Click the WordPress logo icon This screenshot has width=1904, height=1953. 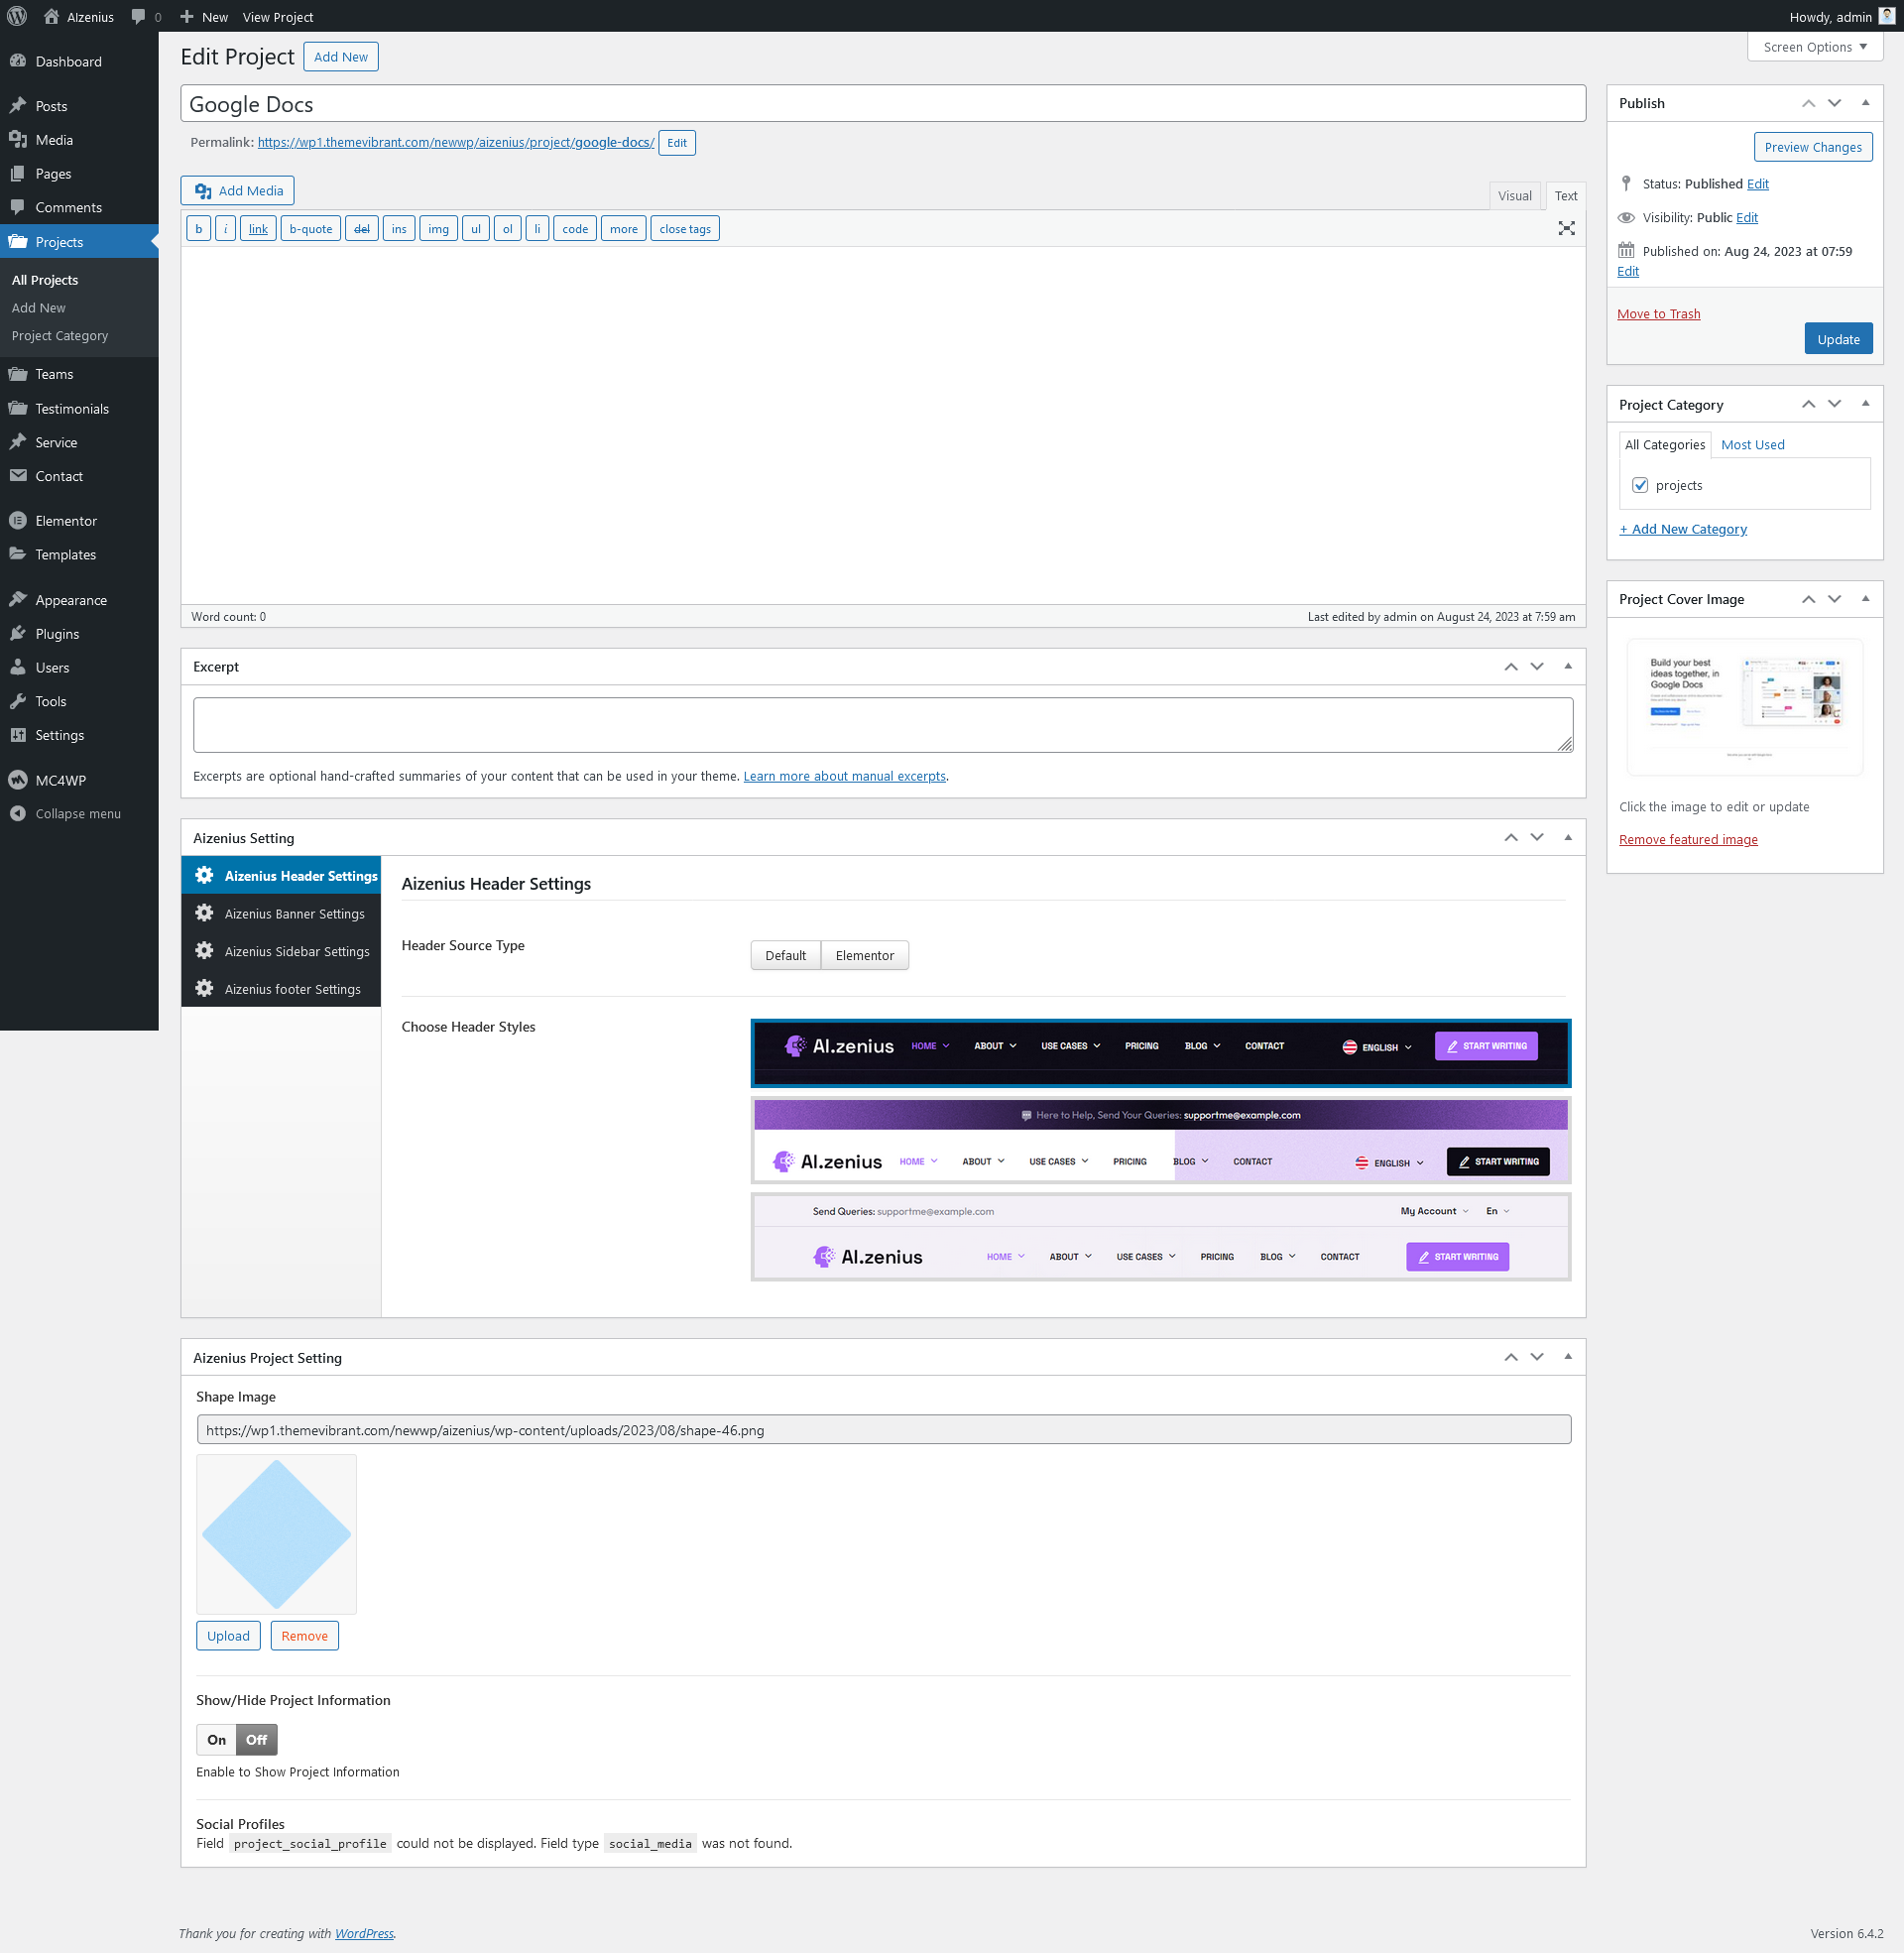[x=17, y=17]
